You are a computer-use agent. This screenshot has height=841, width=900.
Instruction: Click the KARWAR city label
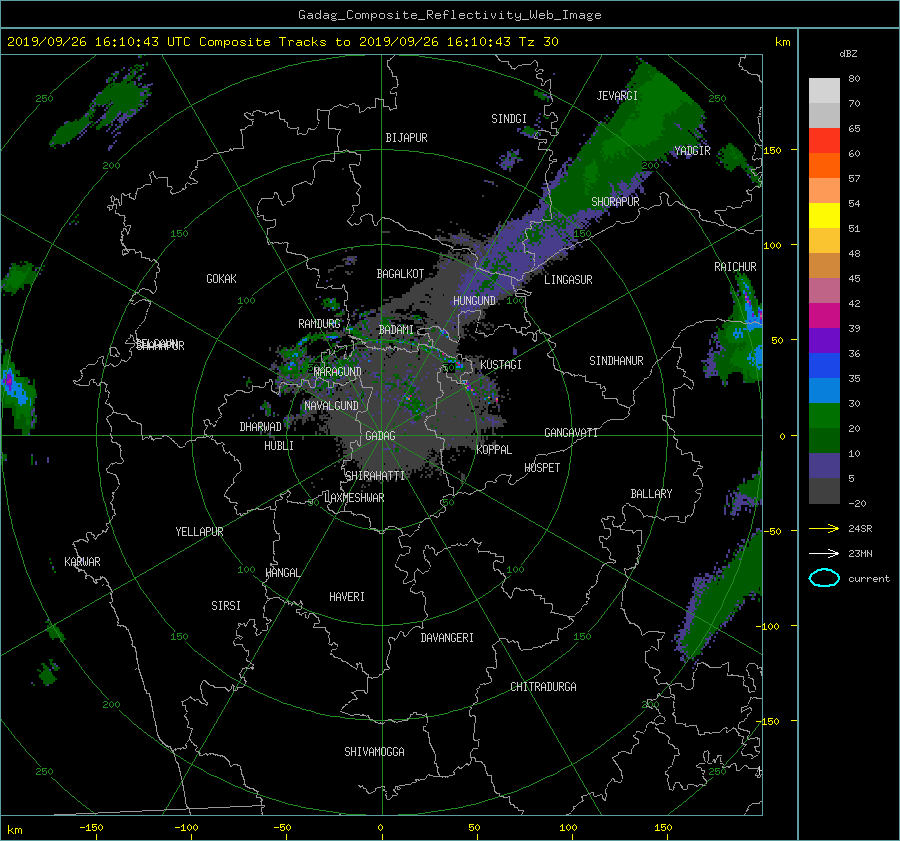point(82,562)
